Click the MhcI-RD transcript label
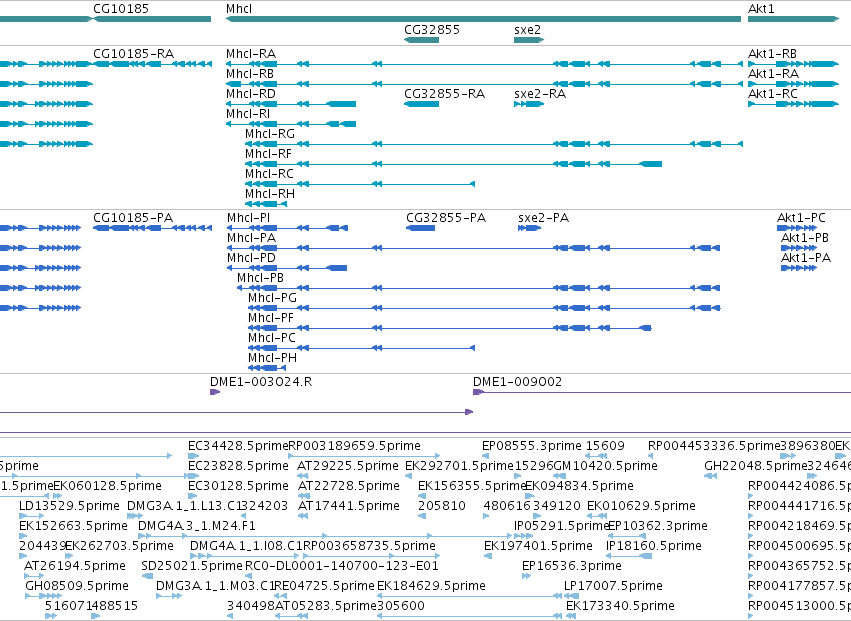The height and width of the screenshot is (621, 851). (x=251, y=94)
